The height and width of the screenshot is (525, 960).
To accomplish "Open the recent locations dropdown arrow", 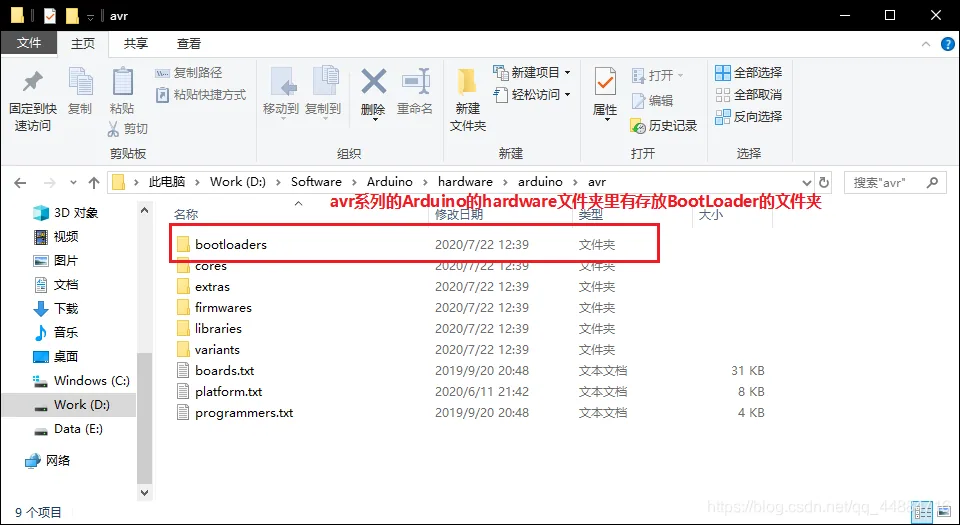I will pyautogui.click(x=73, y=182).
